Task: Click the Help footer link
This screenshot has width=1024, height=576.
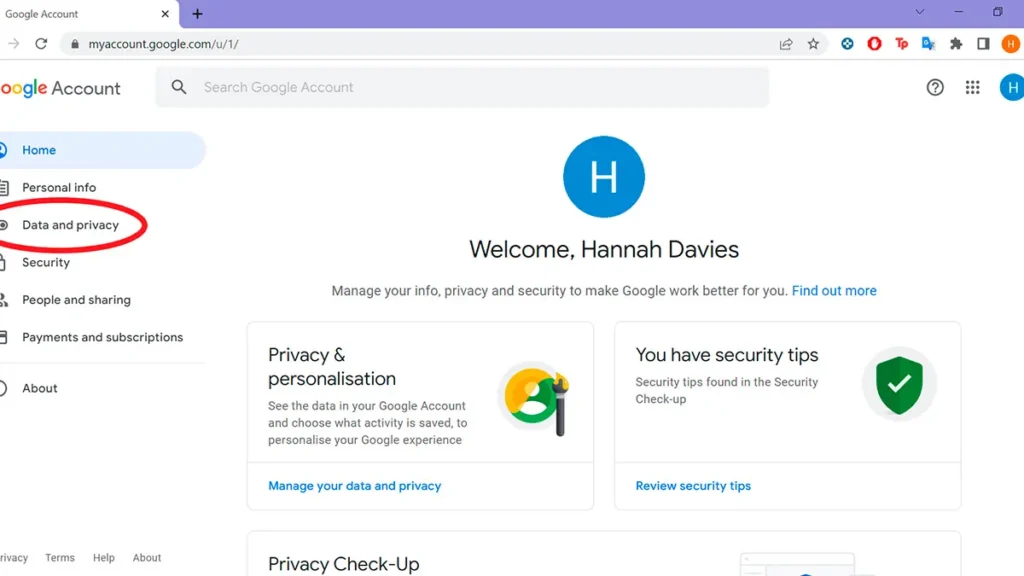Action: [103, 558]
